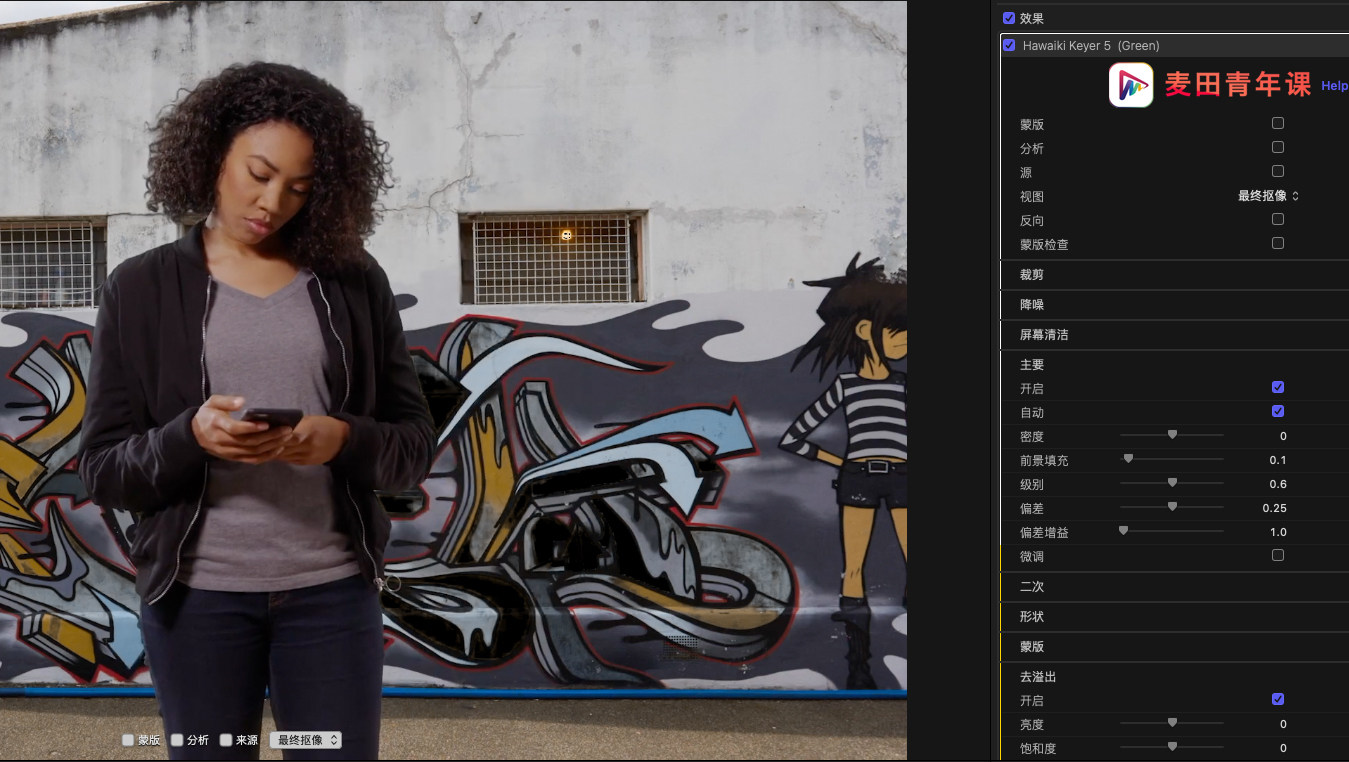Click the 蒙版检查 row label
This screenshot has width=1349, height=762.
[1044, 245]
